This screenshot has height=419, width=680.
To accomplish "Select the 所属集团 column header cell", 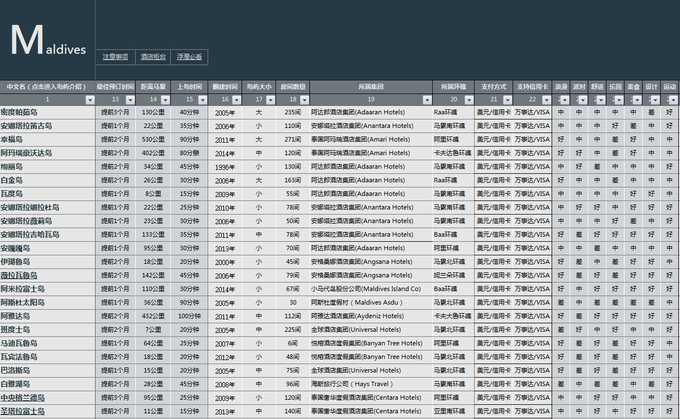I will point(371,87).
